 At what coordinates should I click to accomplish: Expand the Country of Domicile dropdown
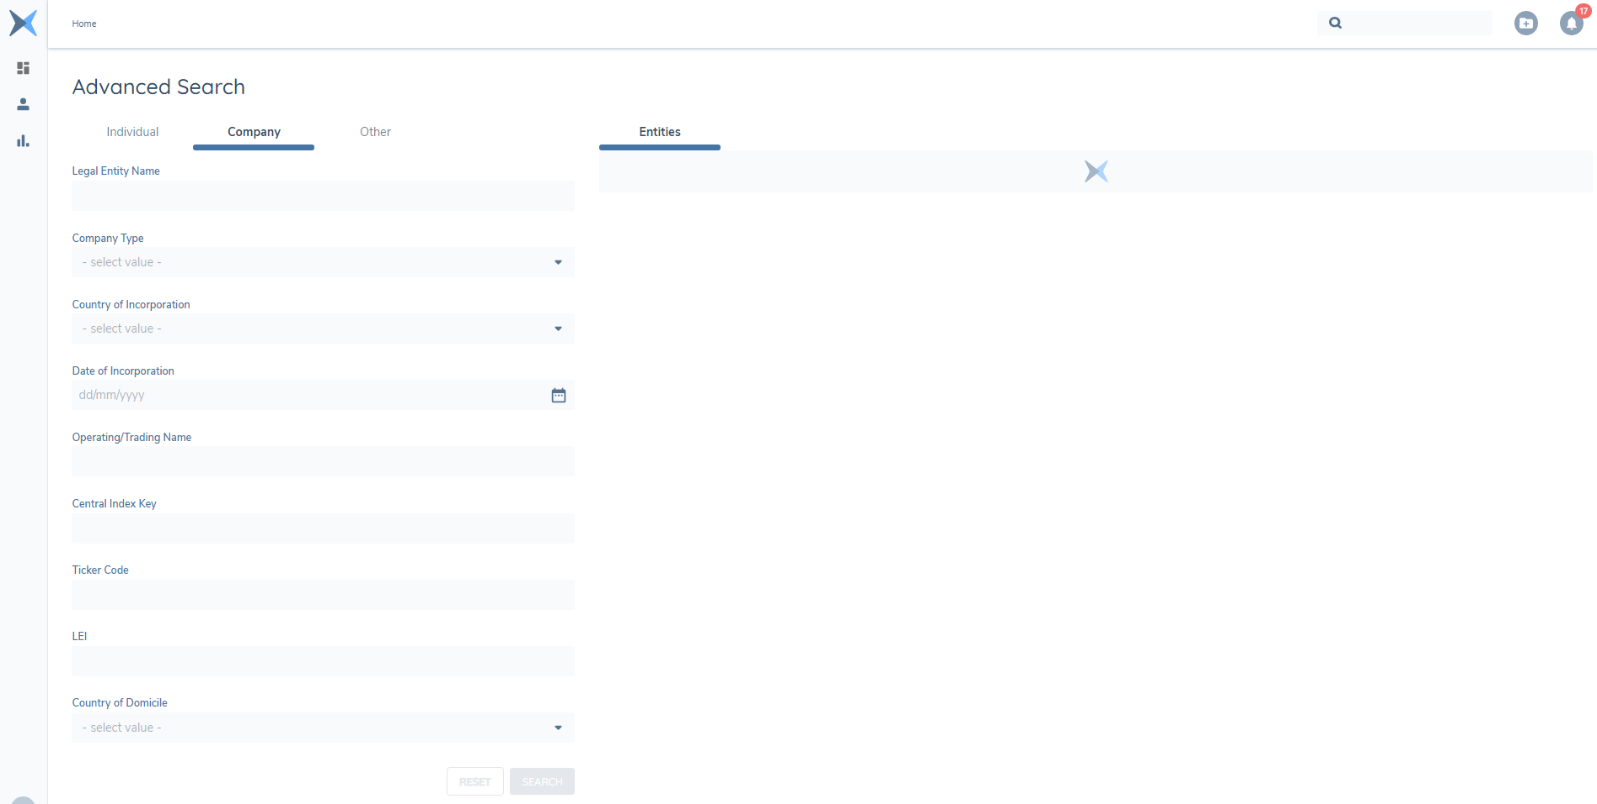coord(323,728)
